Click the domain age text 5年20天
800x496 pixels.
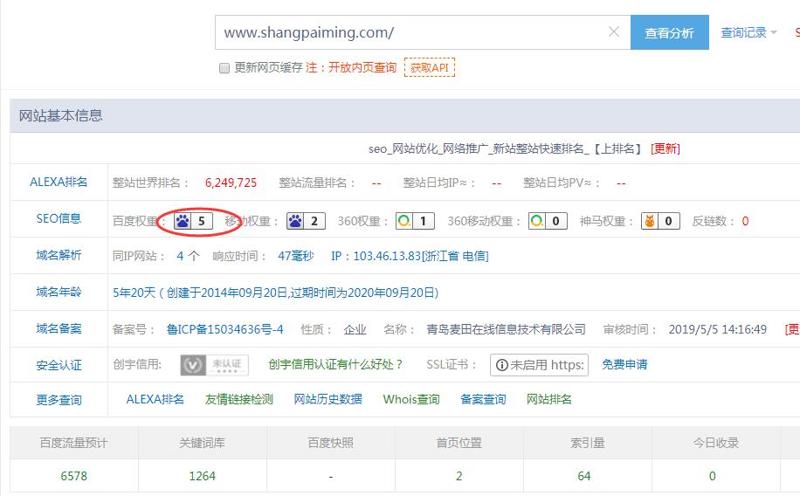click(134, 292)
